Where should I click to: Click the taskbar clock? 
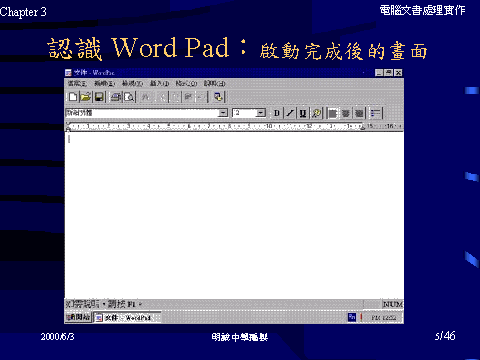[x=384, y=318]
